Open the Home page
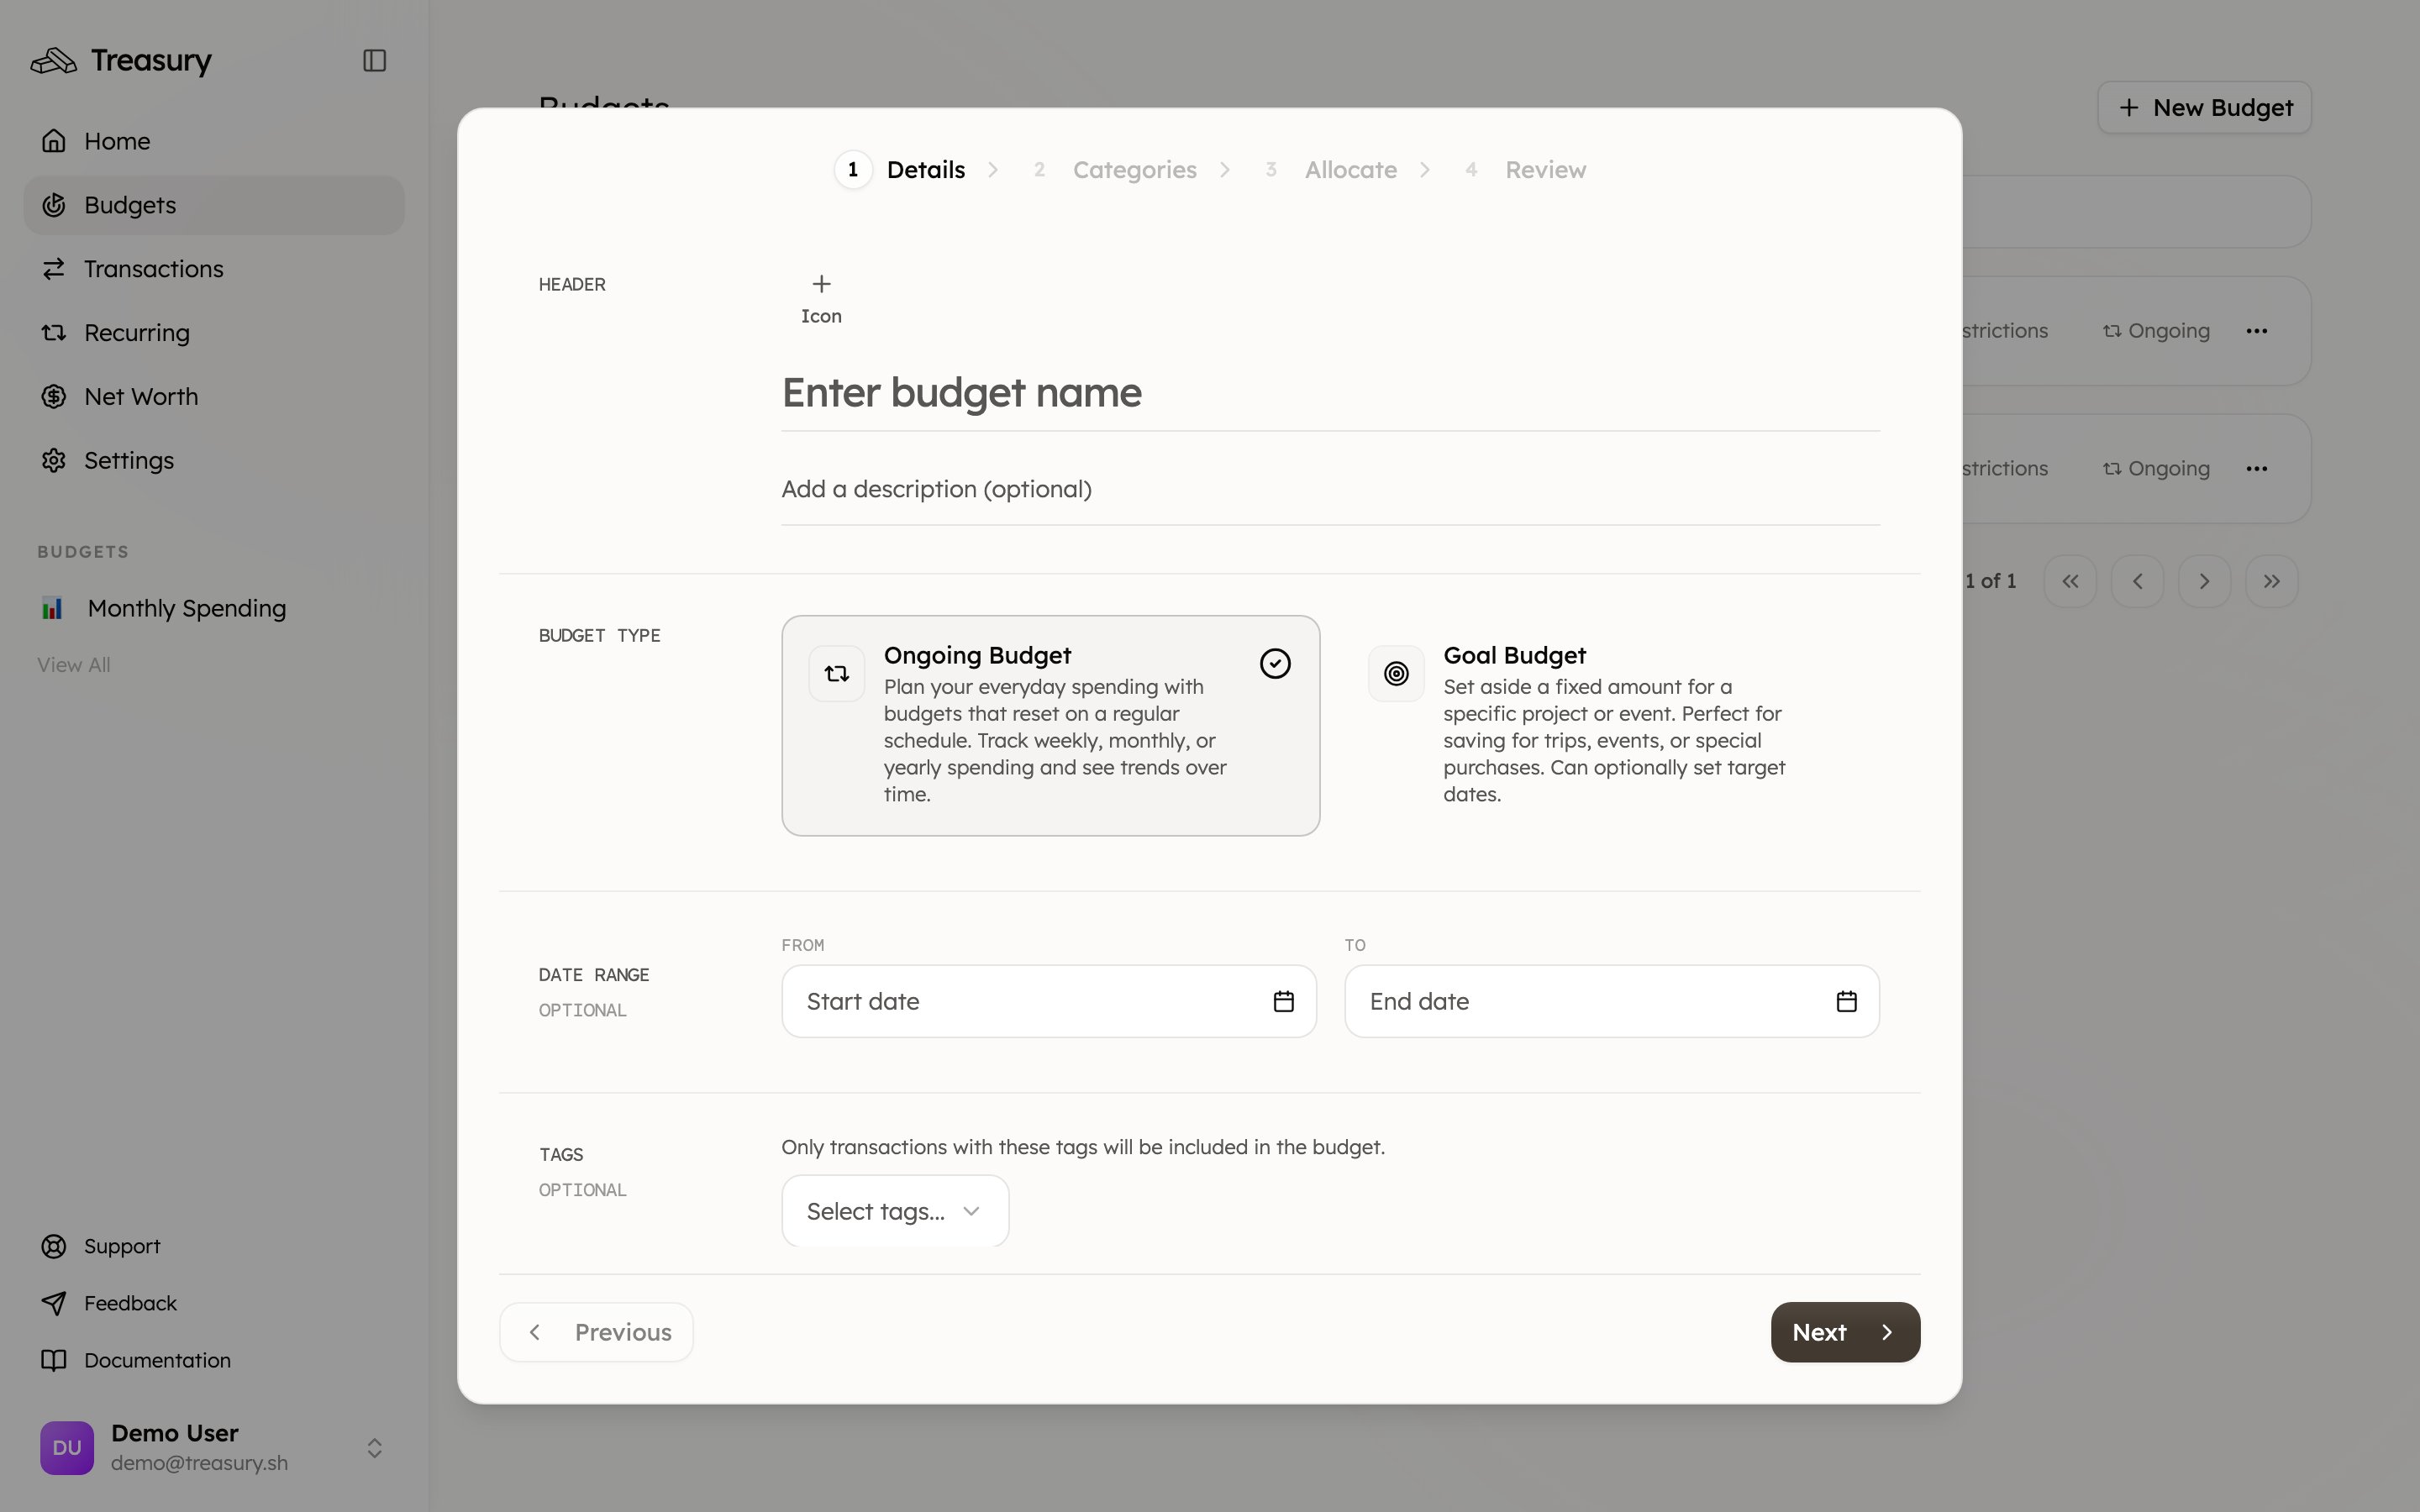The image size is (2420, 1512). tap(214, 141)
